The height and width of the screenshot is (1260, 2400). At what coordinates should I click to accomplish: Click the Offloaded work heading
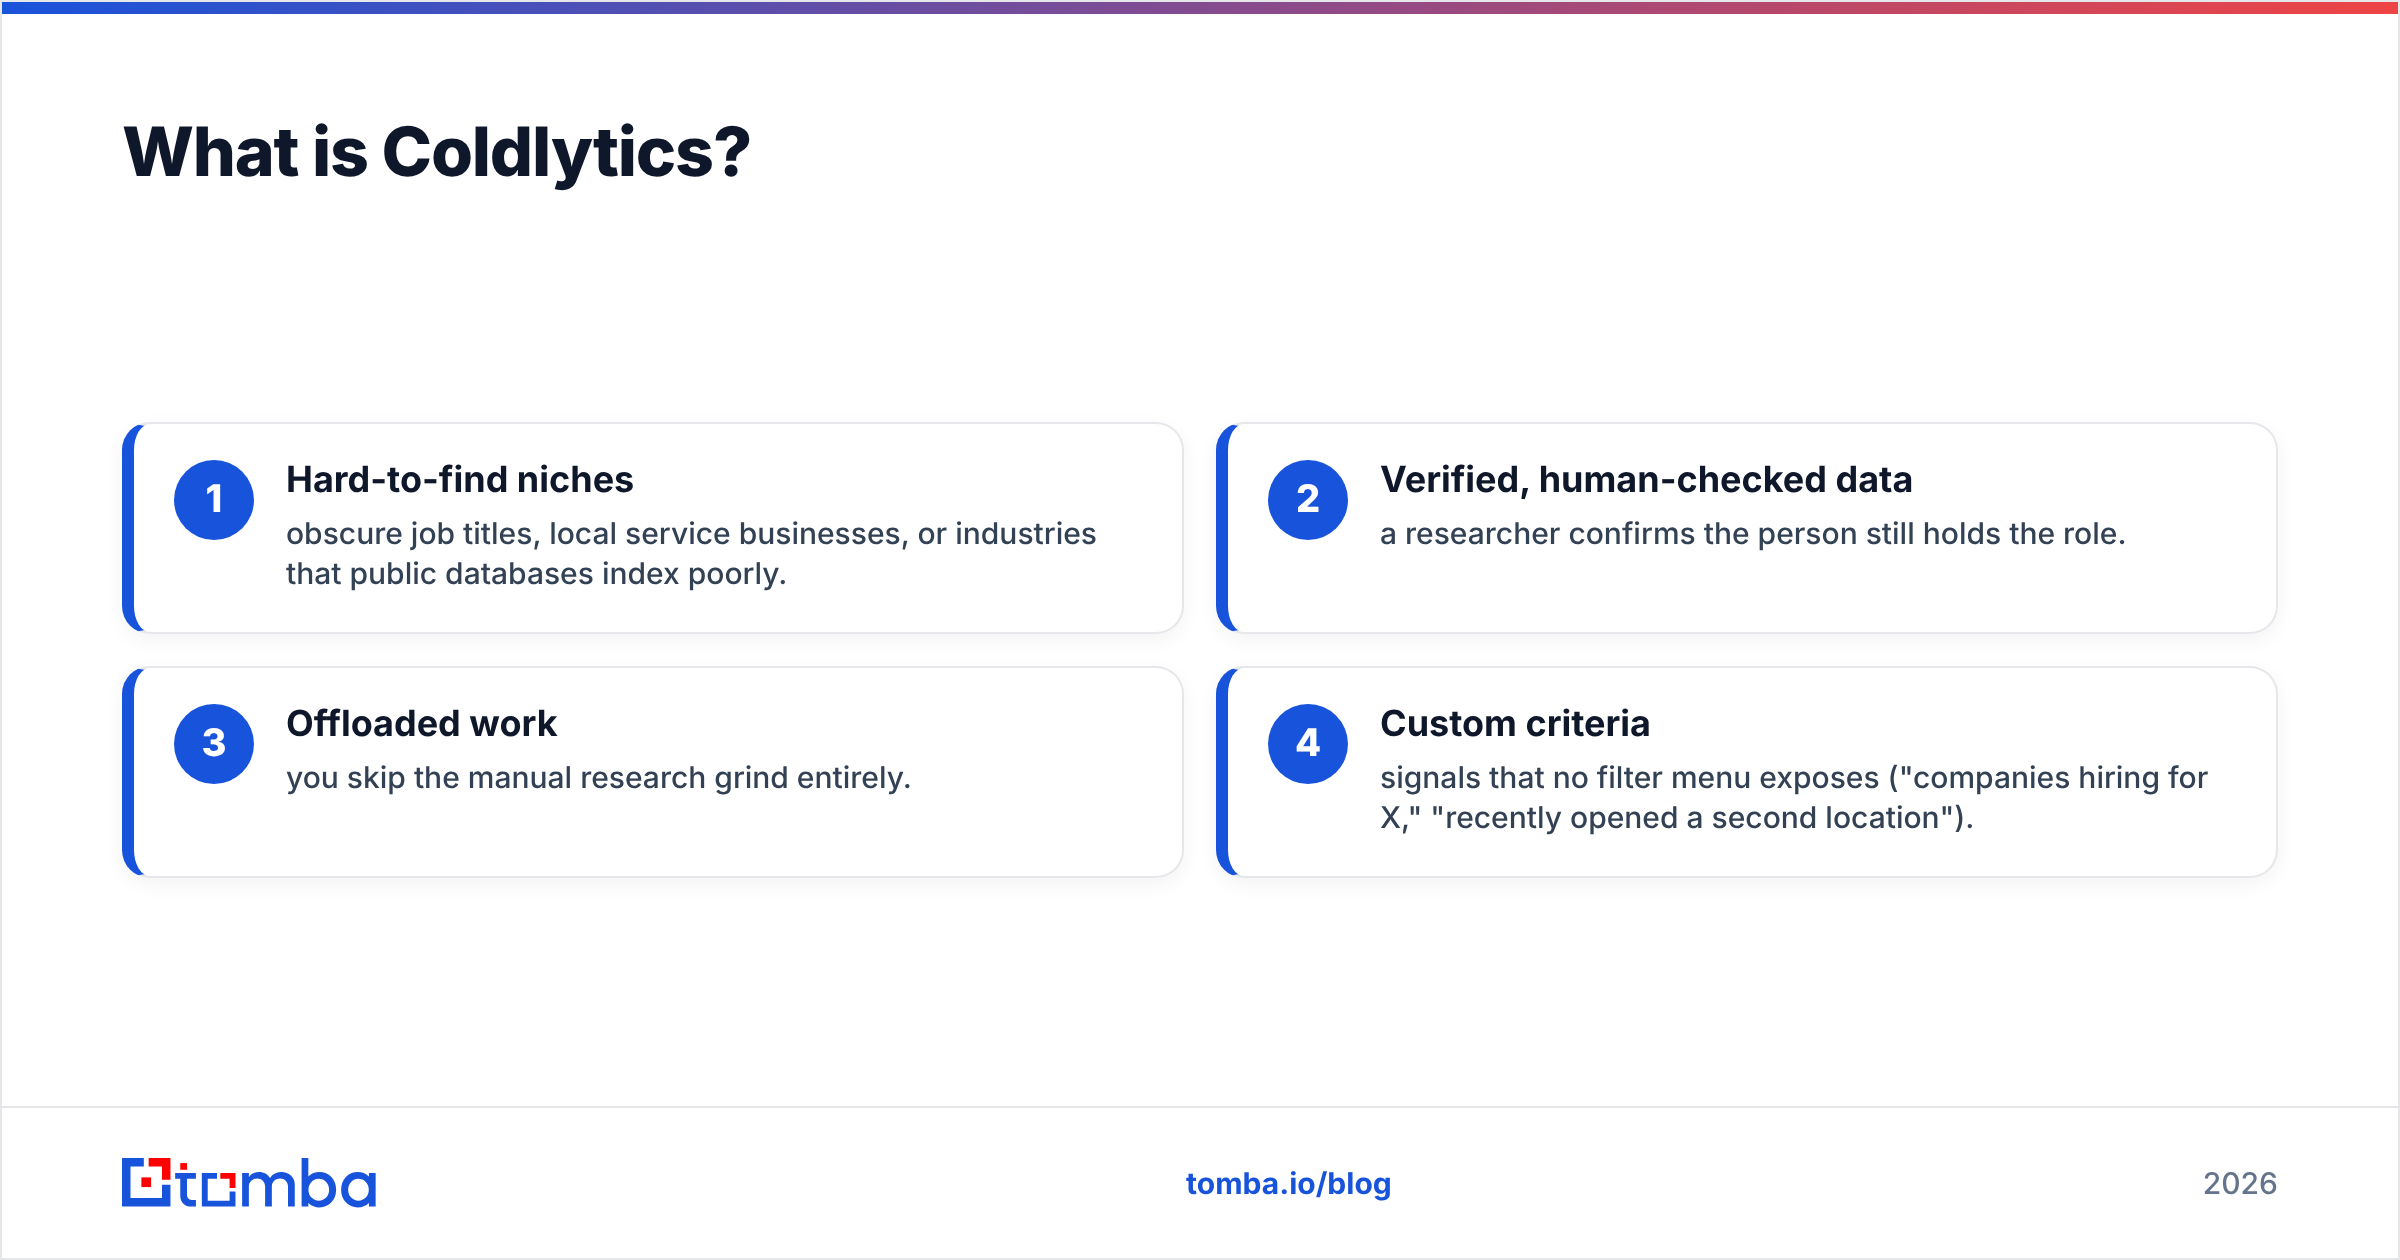(x=421, y=724)
